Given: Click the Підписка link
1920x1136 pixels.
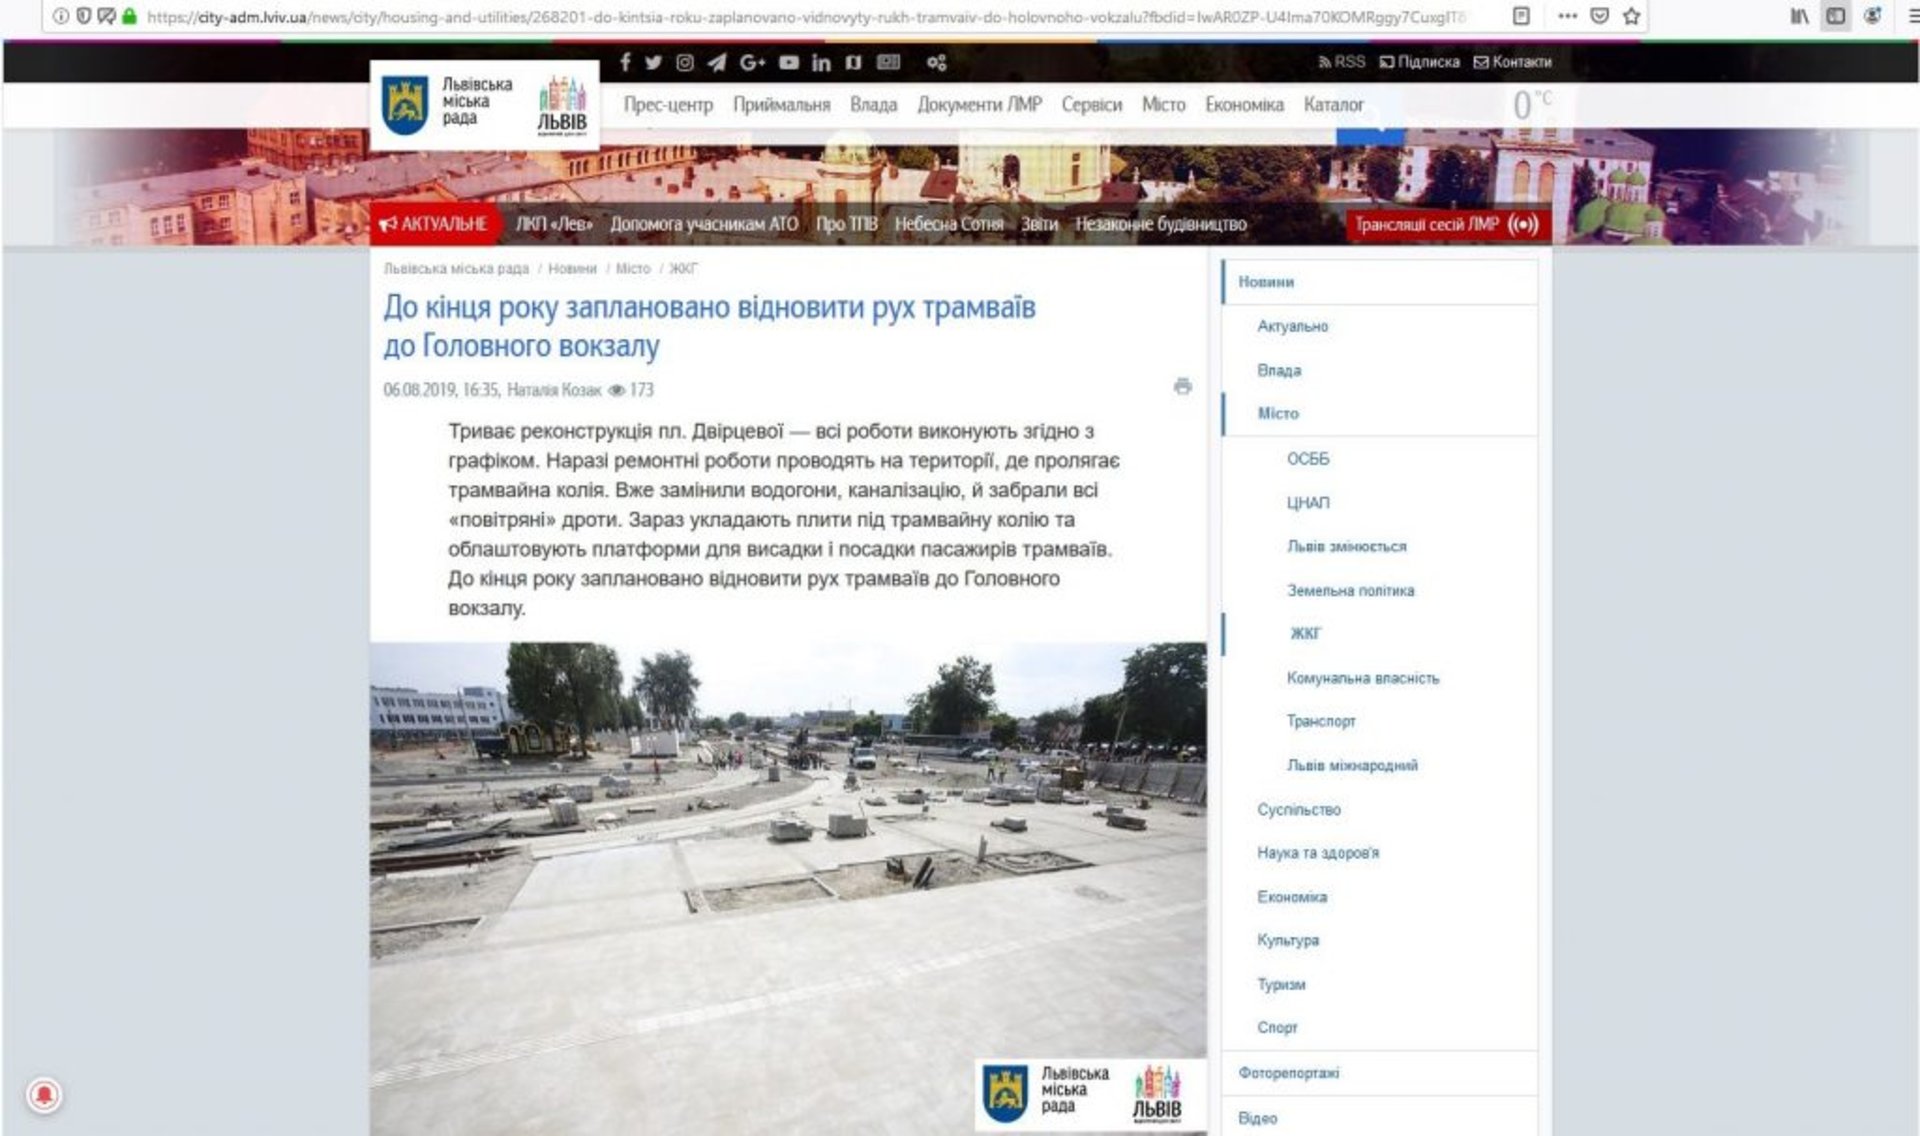Looking at the screenshot, I should pos(1419,62).
